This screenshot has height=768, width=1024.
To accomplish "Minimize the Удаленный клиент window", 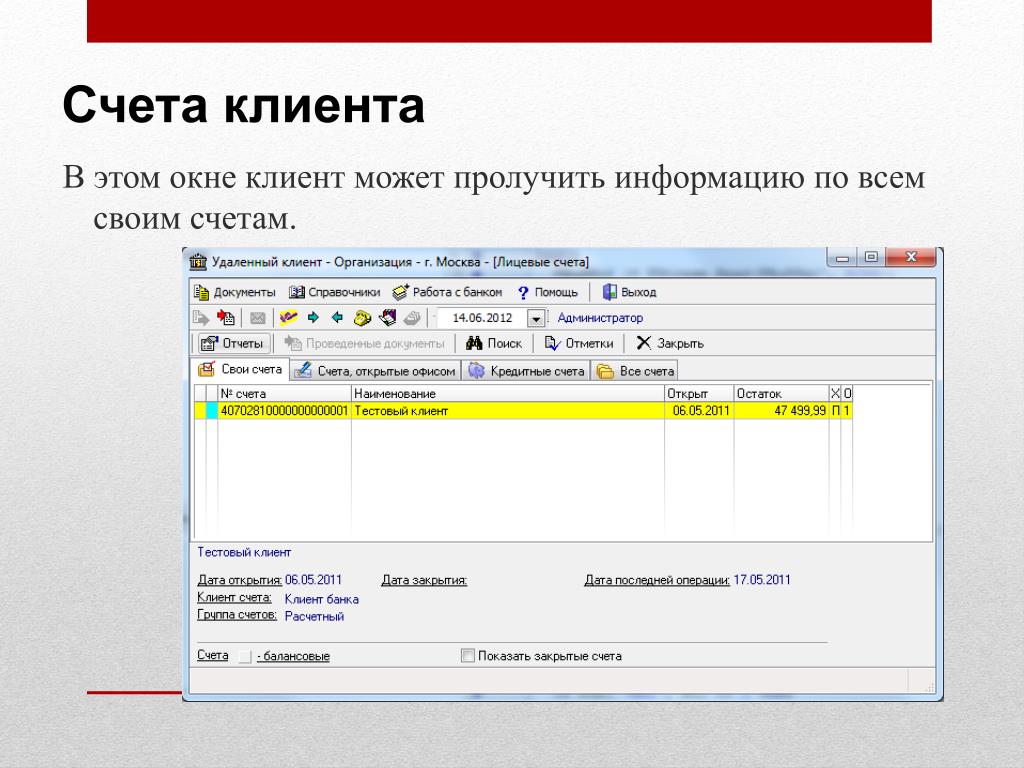I will tap(842, 257).
